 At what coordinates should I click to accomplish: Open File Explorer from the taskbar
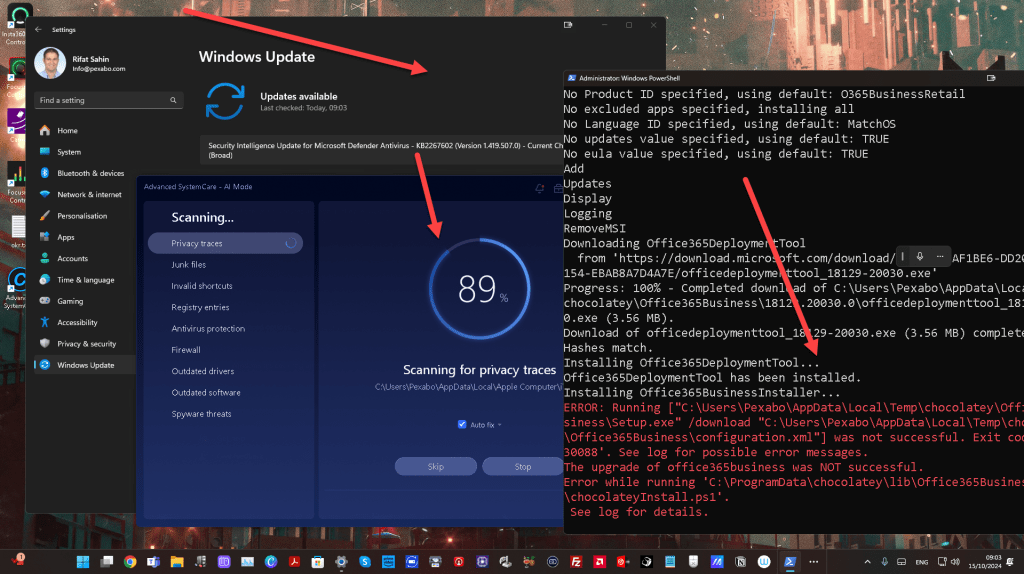pyautogui.click(x=177, y=562)
